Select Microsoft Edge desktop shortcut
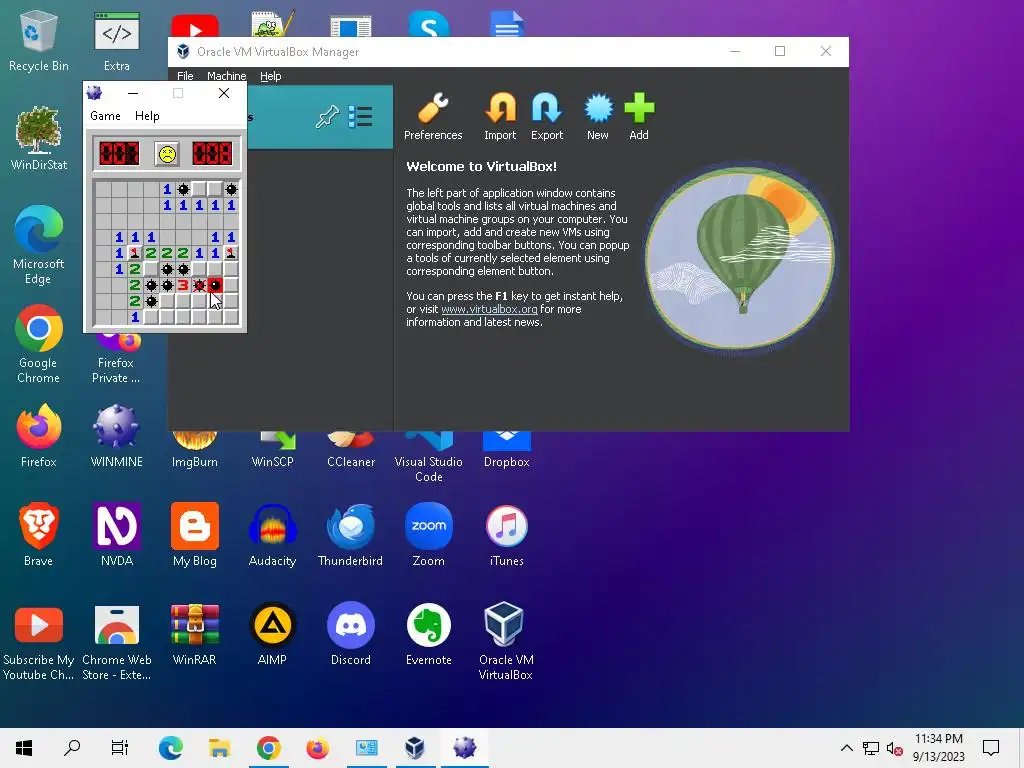The height and width of the screenshot is (768, 1024). [x=39, y=245]
